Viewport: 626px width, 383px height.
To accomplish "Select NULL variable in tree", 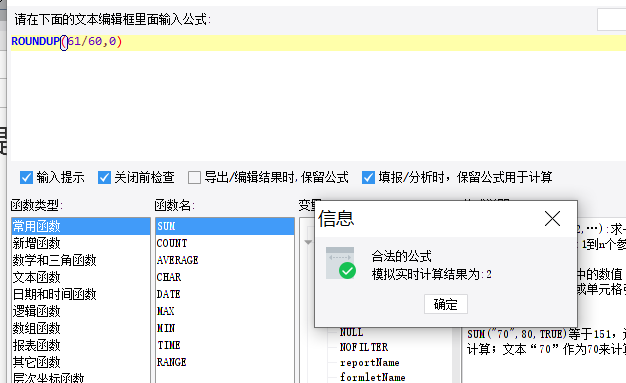I will 351,332.
